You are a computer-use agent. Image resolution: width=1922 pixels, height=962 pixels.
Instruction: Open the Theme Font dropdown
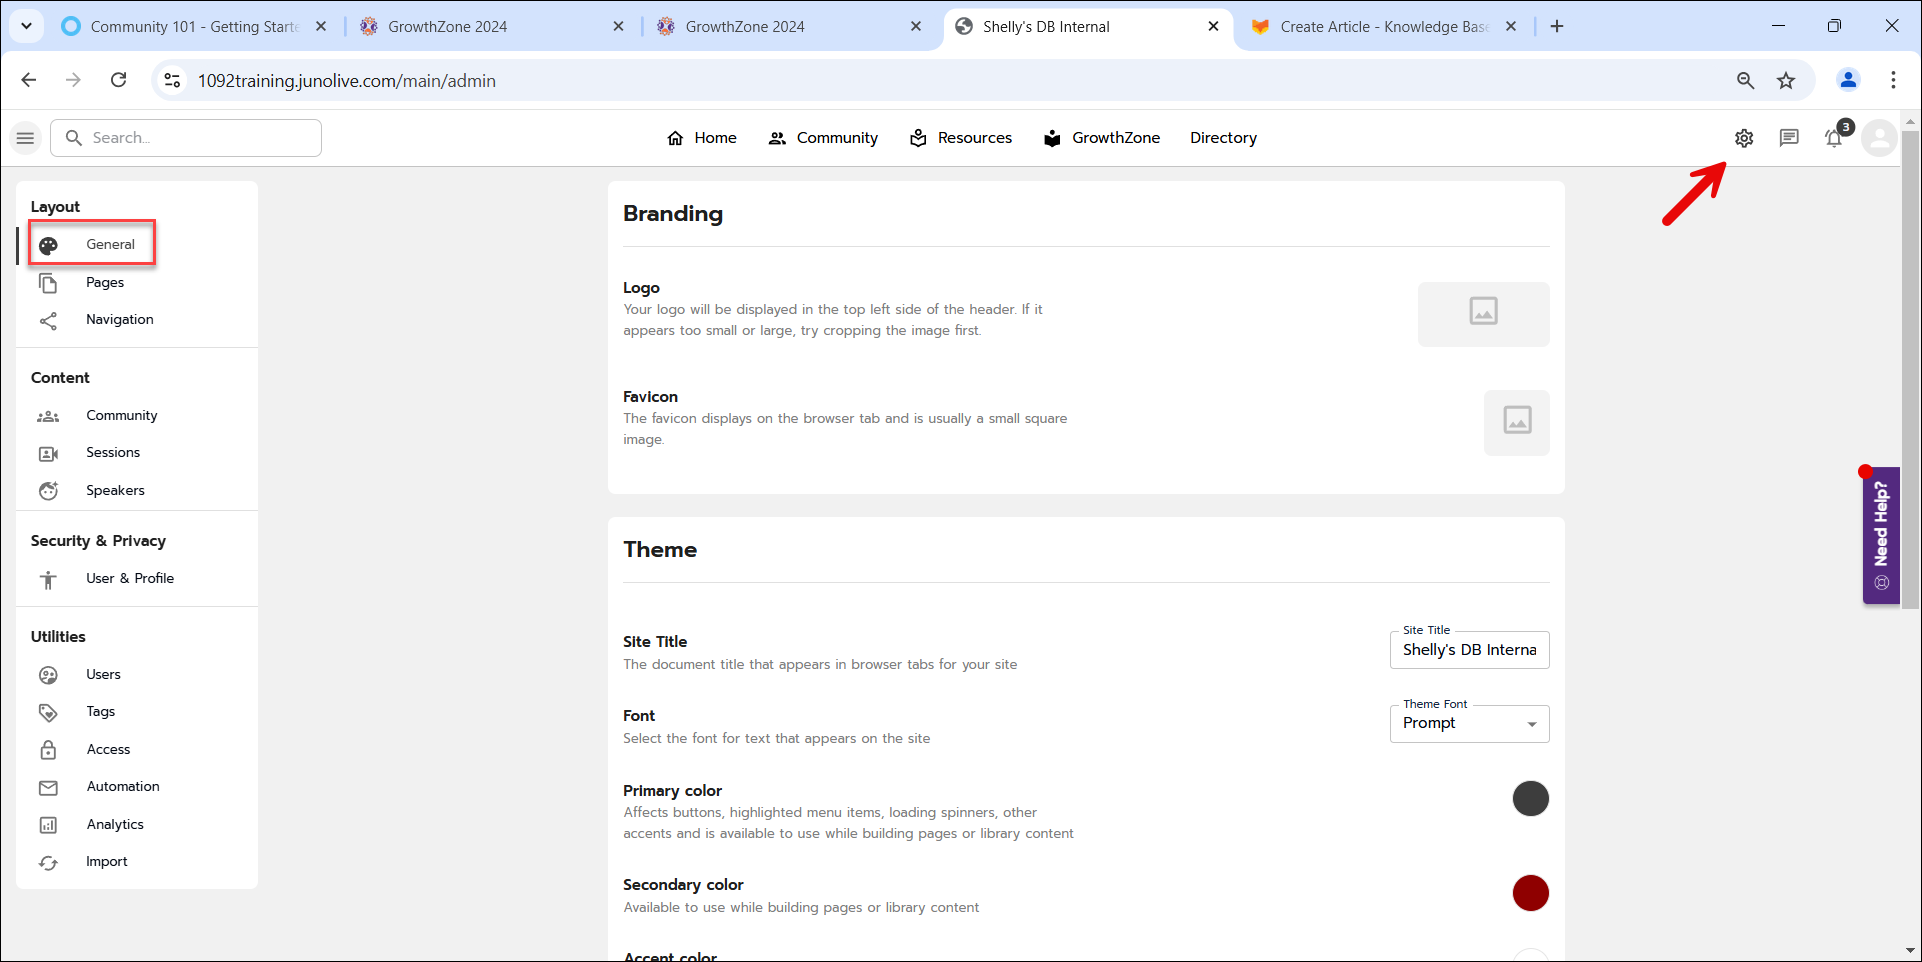(1469, 724)
